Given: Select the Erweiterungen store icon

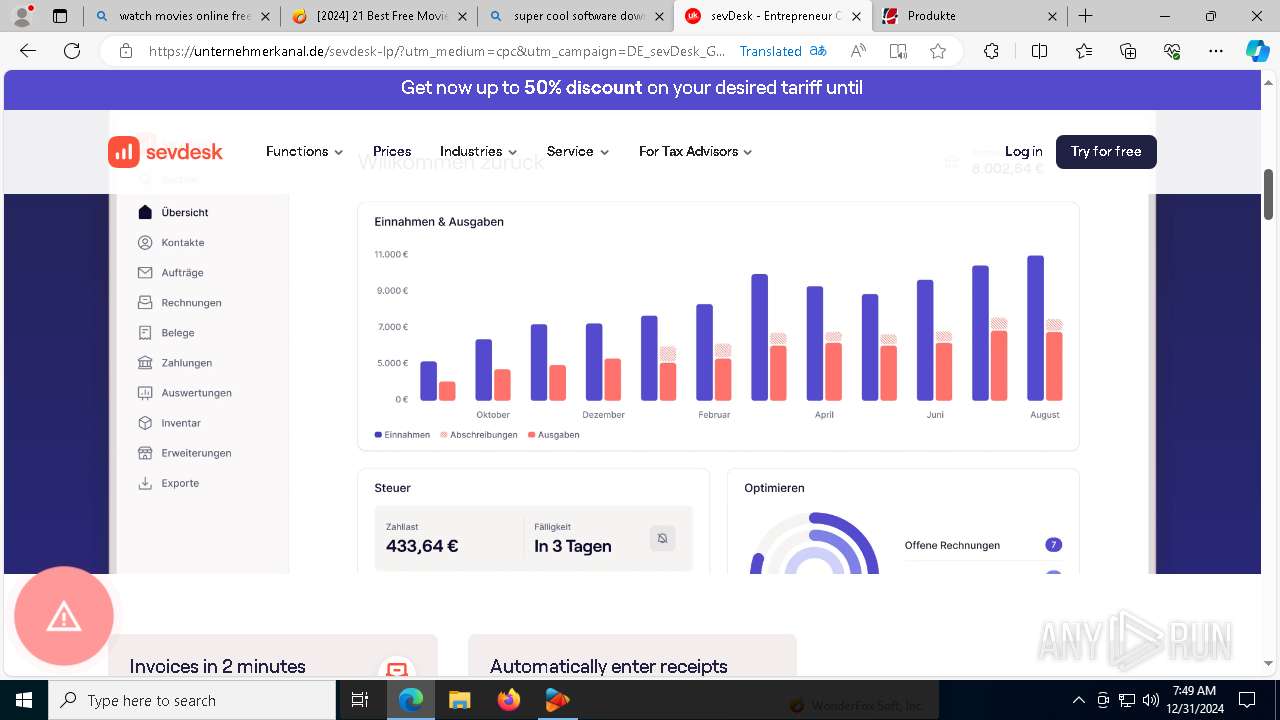Looking at the screenshot, I should pyautogui.click(x=145, y=452).
